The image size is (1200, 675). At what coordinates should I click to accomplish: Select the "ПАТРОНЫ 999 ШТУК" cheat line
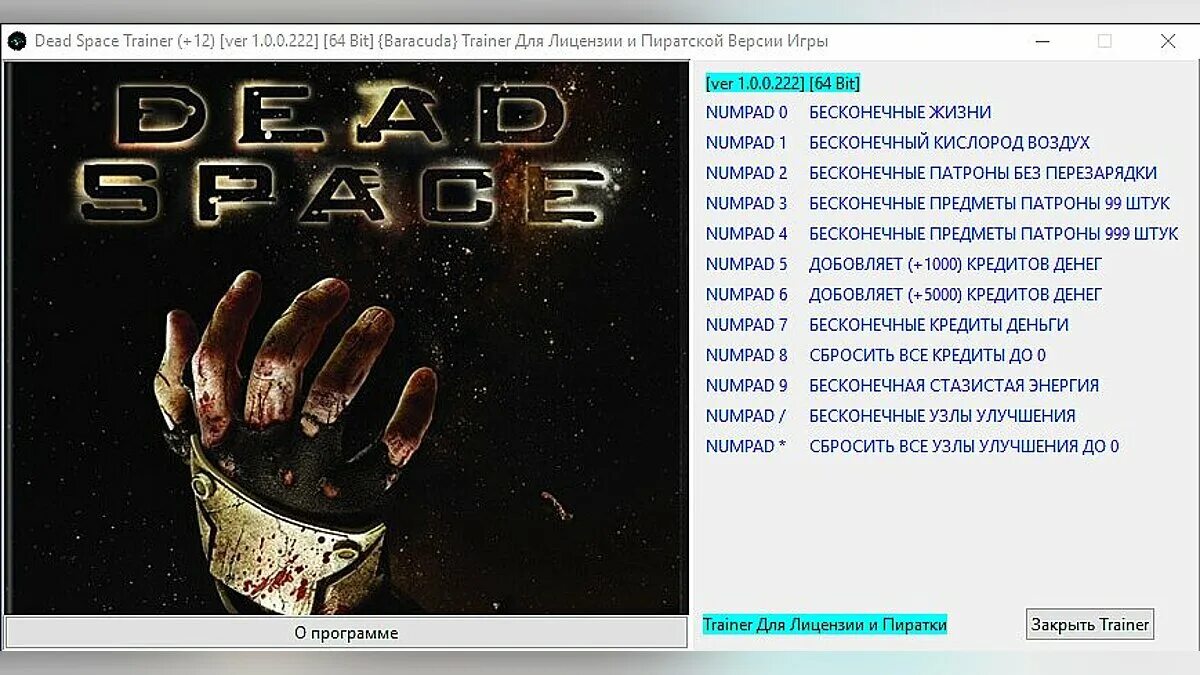pyautogui.click(x=994, y=234)
